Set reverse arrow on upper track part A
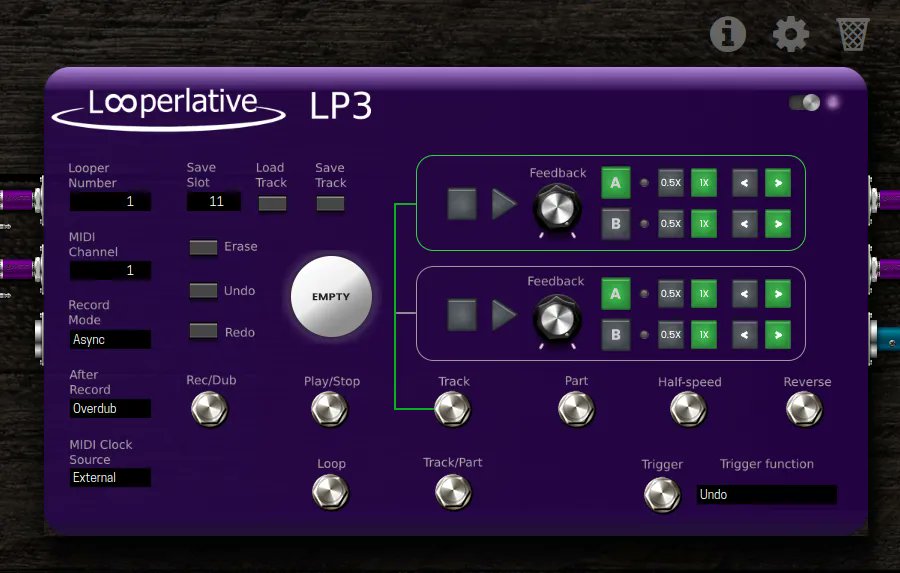 click(x=744, y=183)
